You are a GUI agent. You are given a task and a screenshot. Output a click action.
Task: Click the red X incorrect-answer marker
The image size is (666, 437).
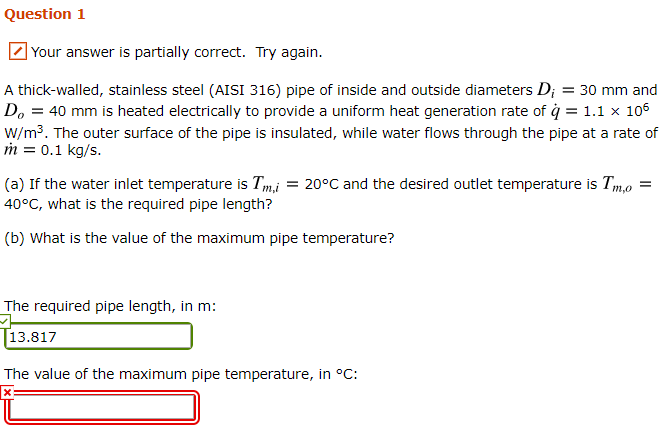pos(7,392)
